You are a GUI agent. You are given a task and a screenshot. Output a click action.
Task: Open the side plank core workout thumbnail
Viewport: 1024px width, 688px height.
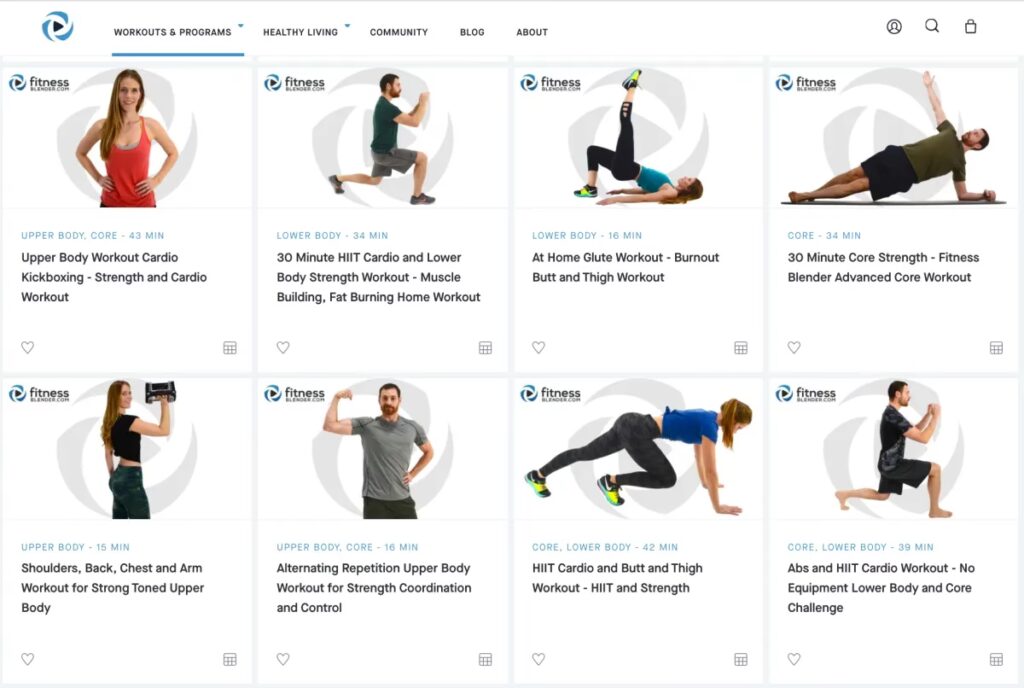tap(893, 138)
